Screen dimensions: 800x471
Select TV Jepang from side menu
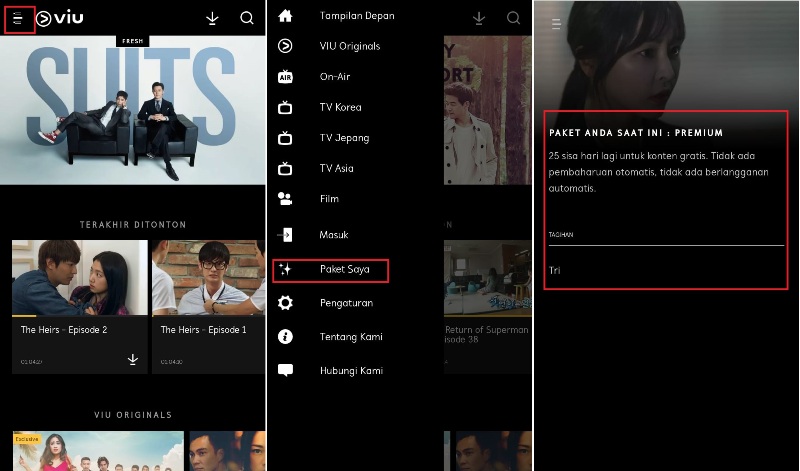point(344,138)
